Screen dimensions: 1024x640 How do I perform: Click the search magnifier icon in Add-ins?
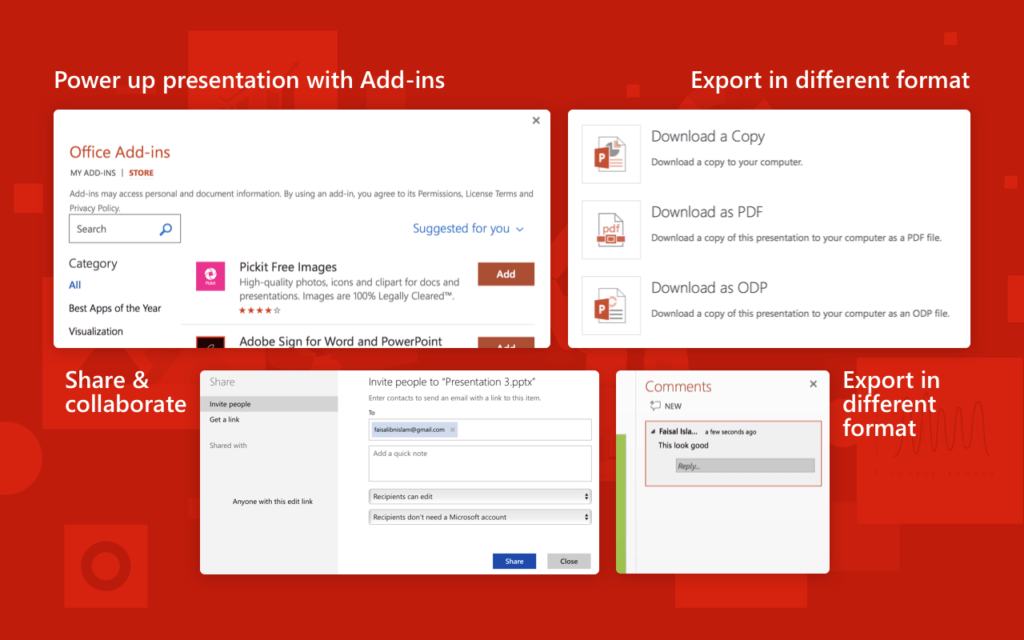click(166, 229)
